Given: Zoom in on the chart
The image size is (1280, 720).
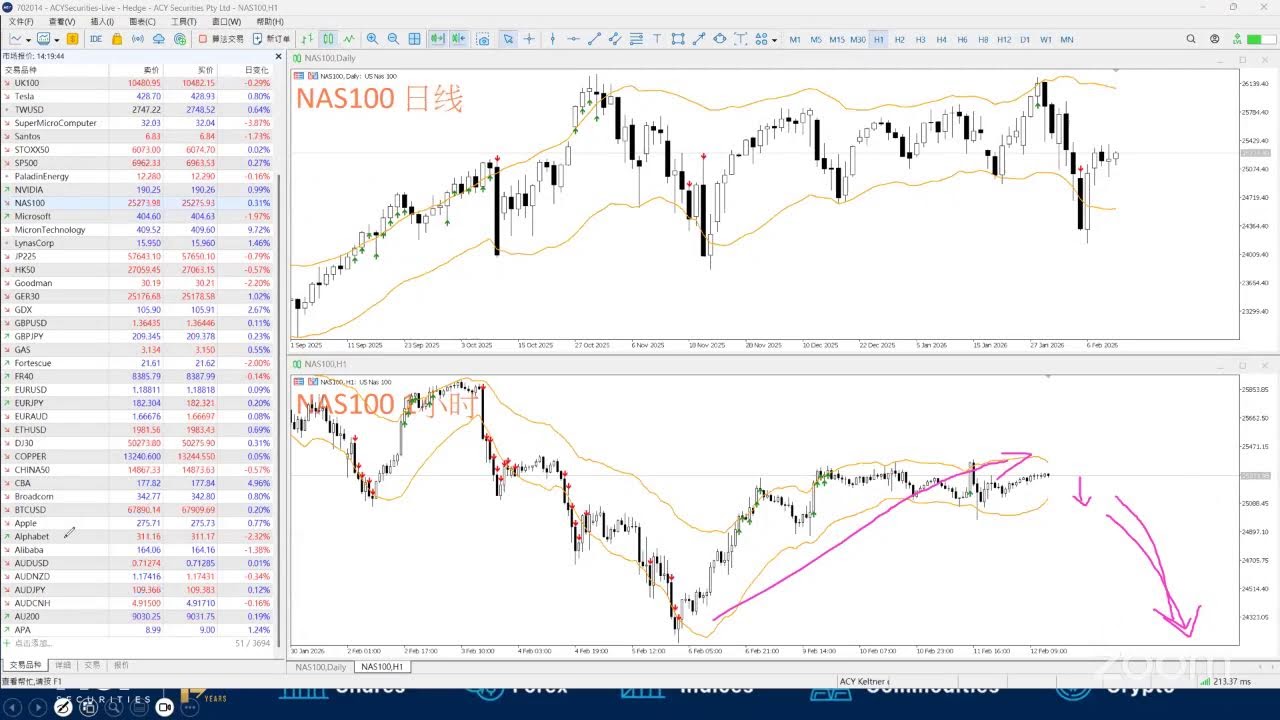Looking at the screenshot, I should point(372,39).
